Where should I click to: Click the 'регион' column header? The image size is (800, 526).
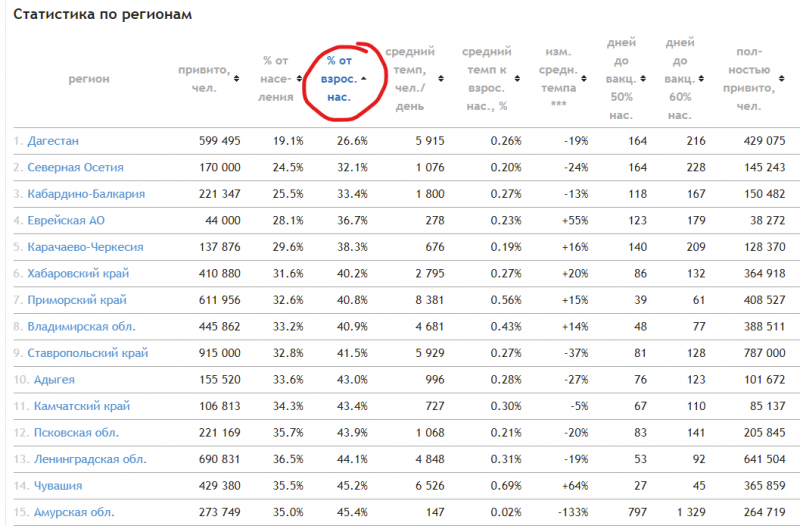click(x=89, y=79)
